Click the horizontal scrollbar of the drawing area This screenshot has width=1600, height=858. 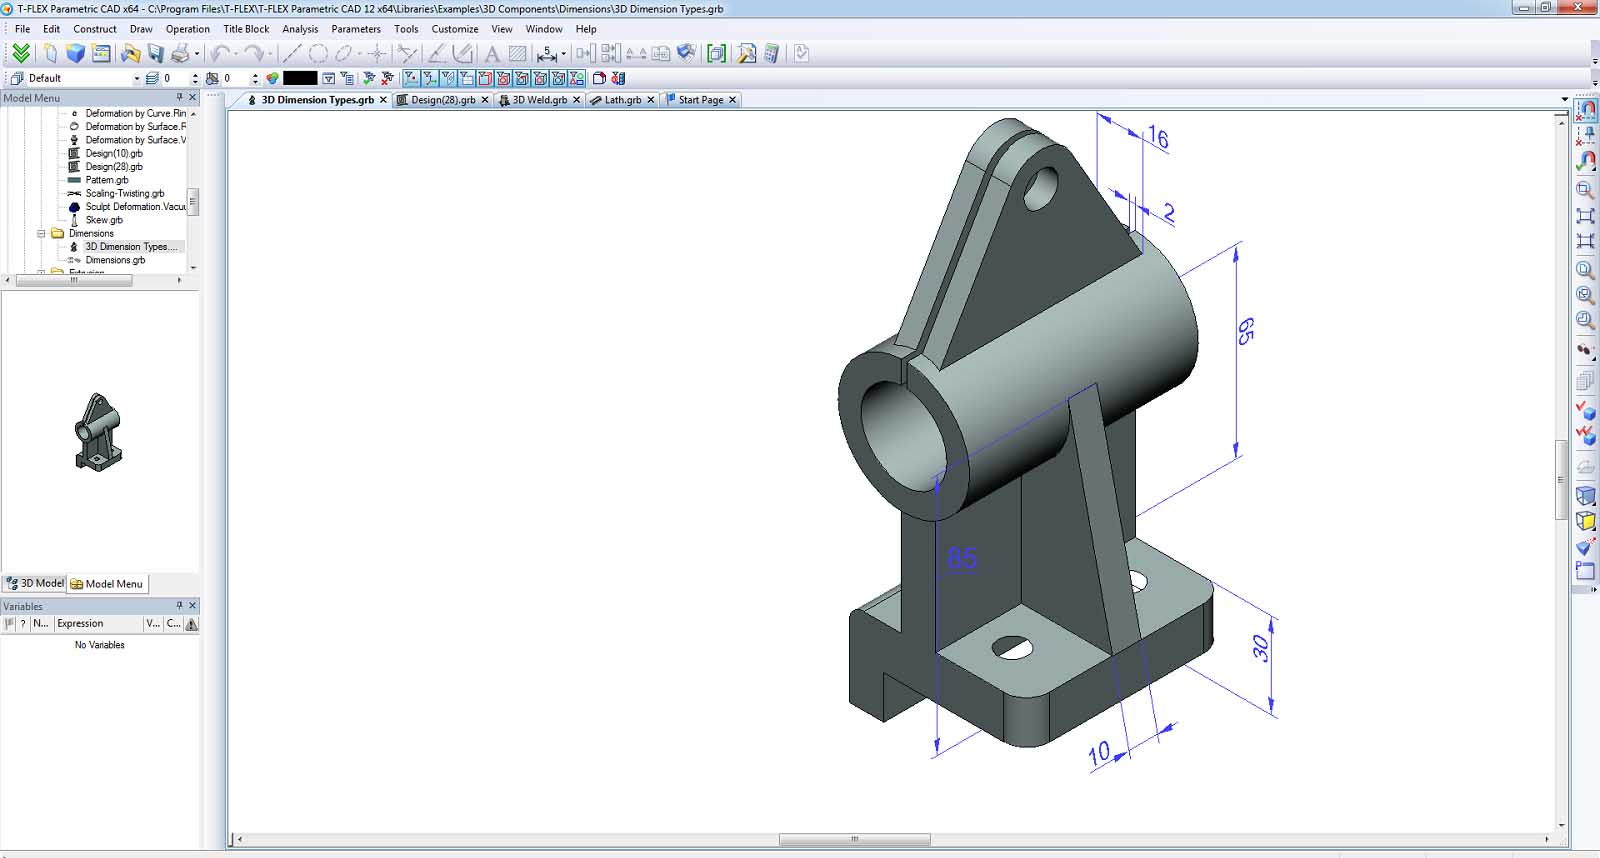pos(854,839)
